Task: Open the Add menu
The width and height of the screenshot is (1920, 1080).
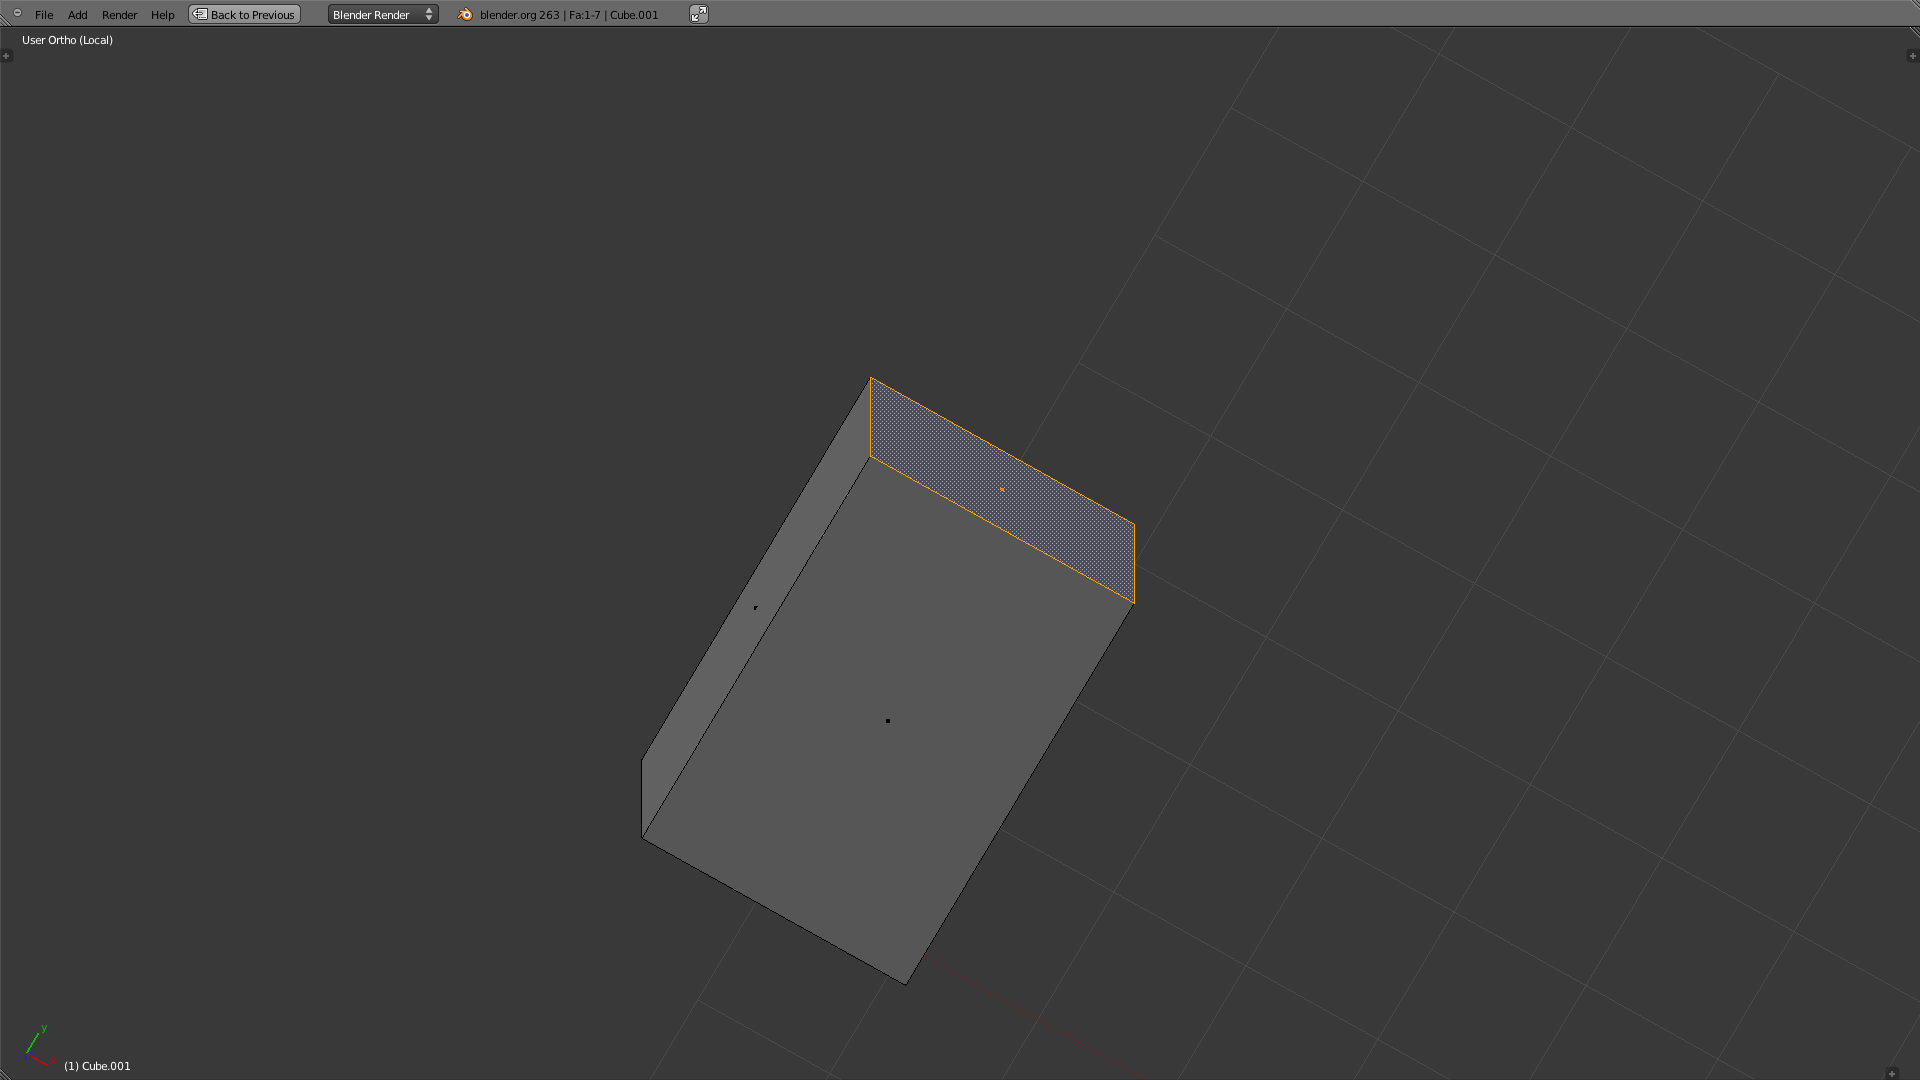Action: point(77,14)
